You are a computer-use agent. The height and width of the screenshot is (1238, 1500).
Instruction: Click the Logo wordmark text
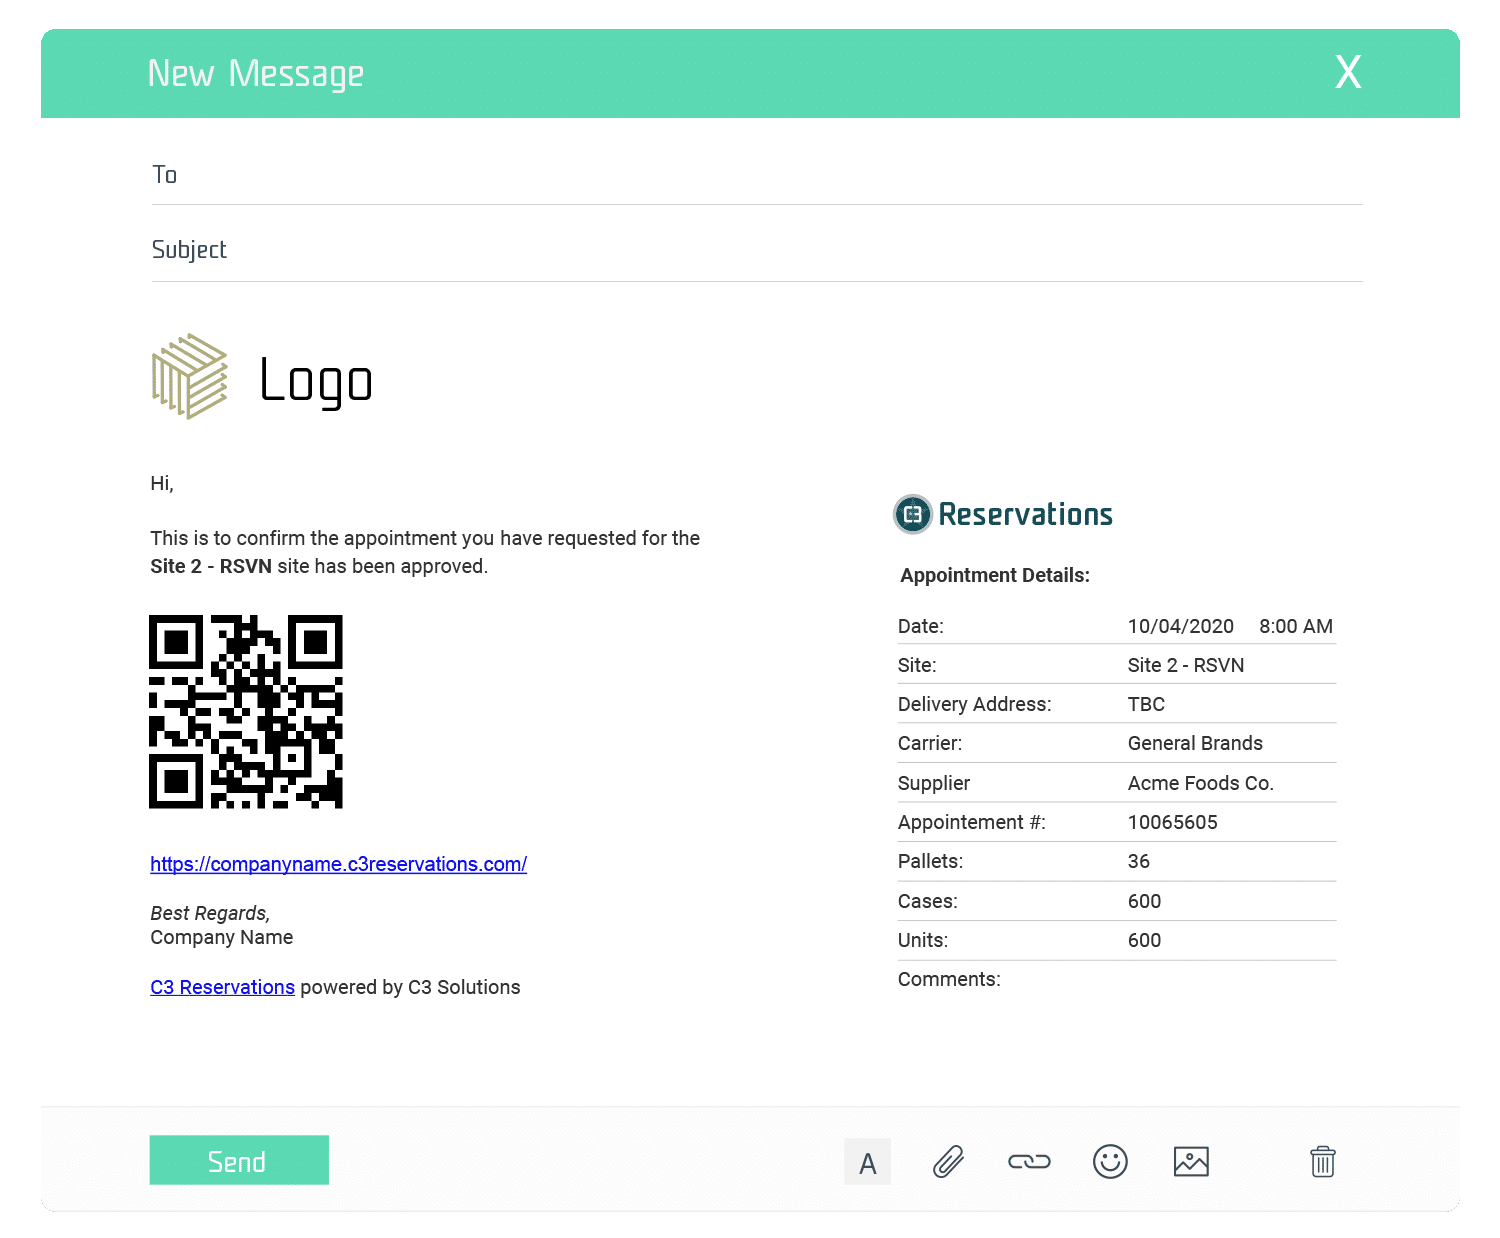pos(316,382)
